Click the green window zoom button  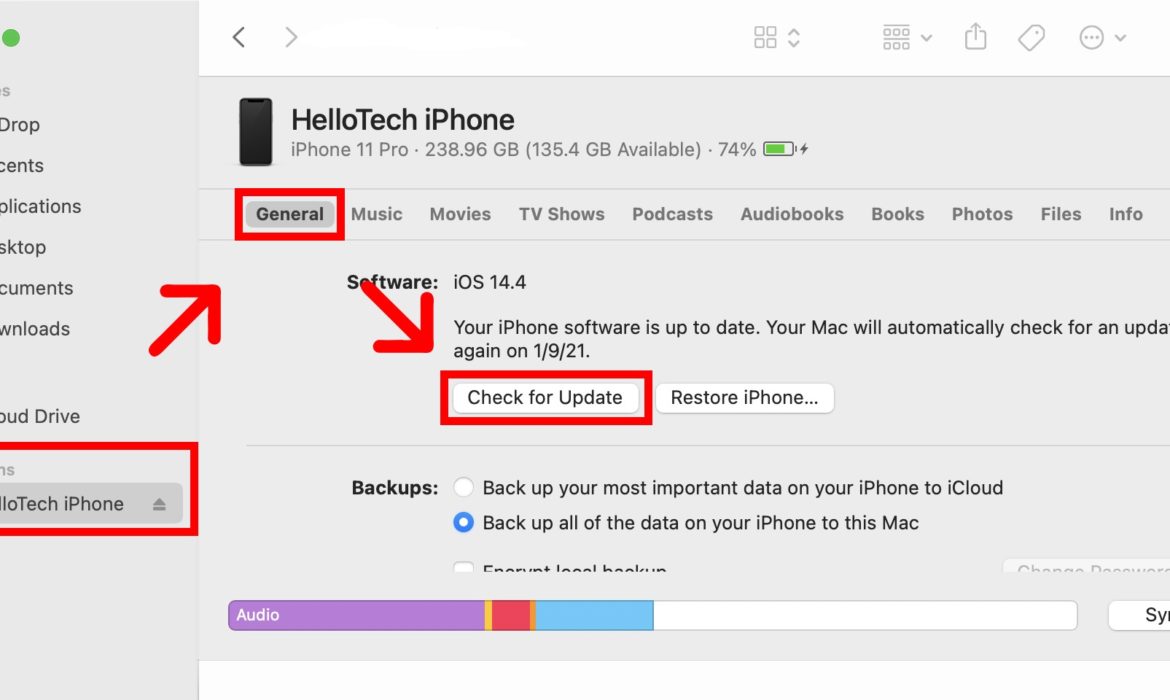(x=10, y=38)
